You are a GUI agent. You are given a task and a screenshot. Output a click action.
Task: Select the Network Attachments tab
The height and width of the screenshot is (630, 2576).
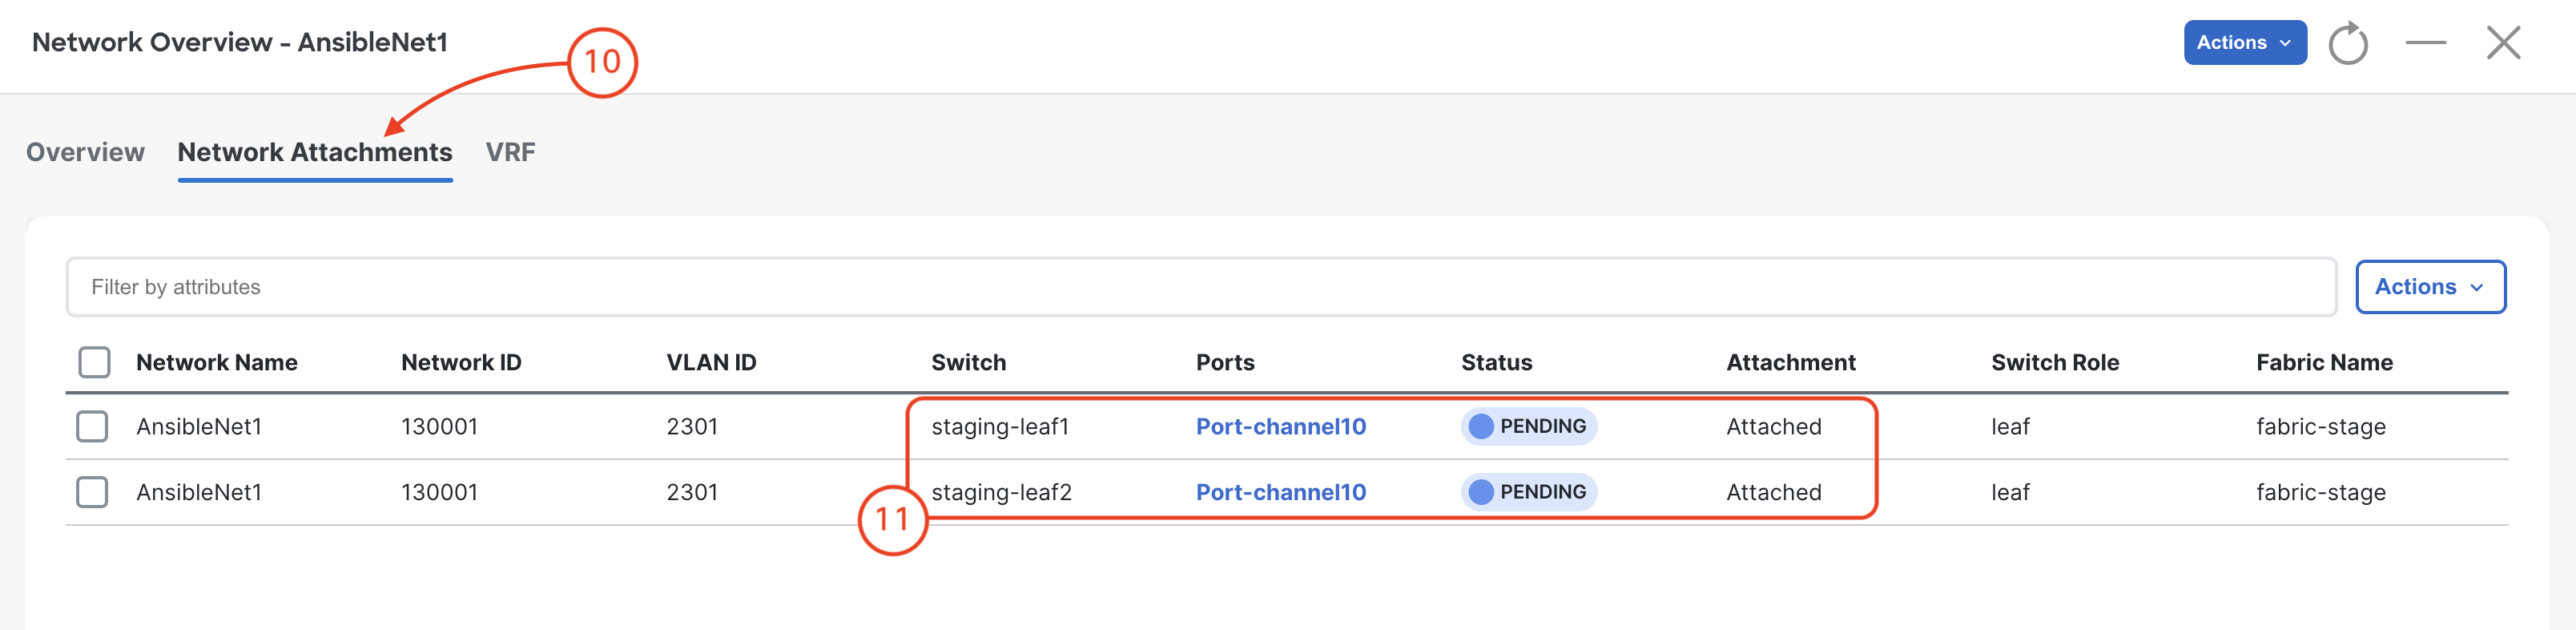click(x=315, y=152)
